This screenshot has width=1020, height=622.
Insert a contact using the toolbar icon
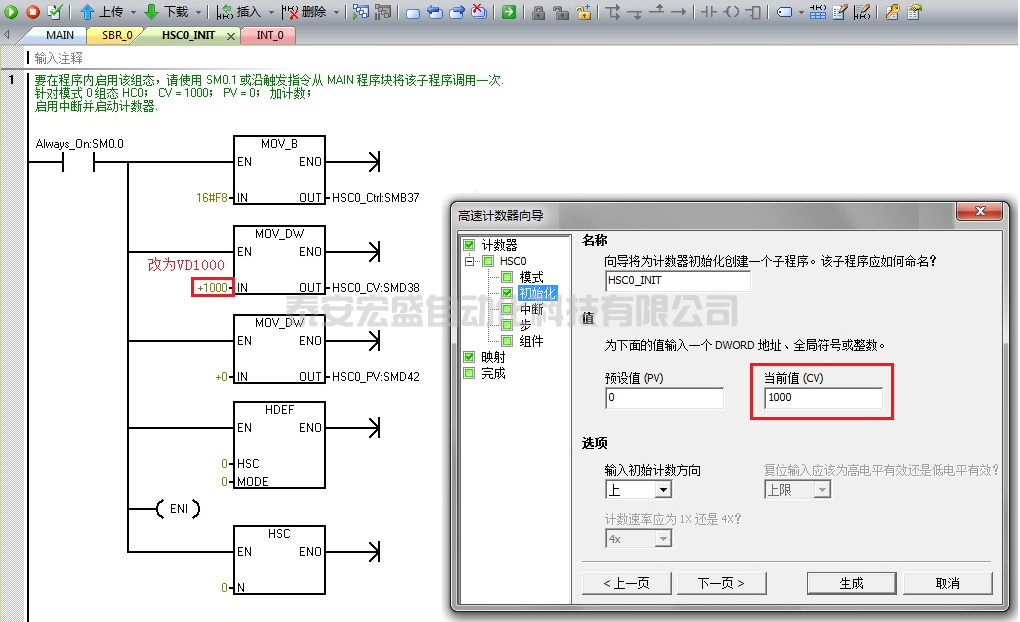point(709,12)
